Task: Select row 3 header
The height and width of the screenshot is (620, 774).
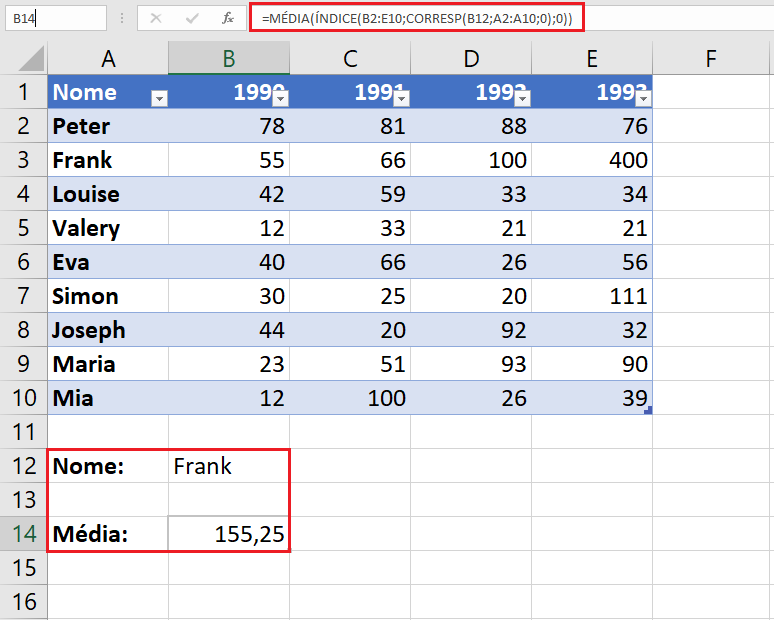Action: [x=23, y=160]
